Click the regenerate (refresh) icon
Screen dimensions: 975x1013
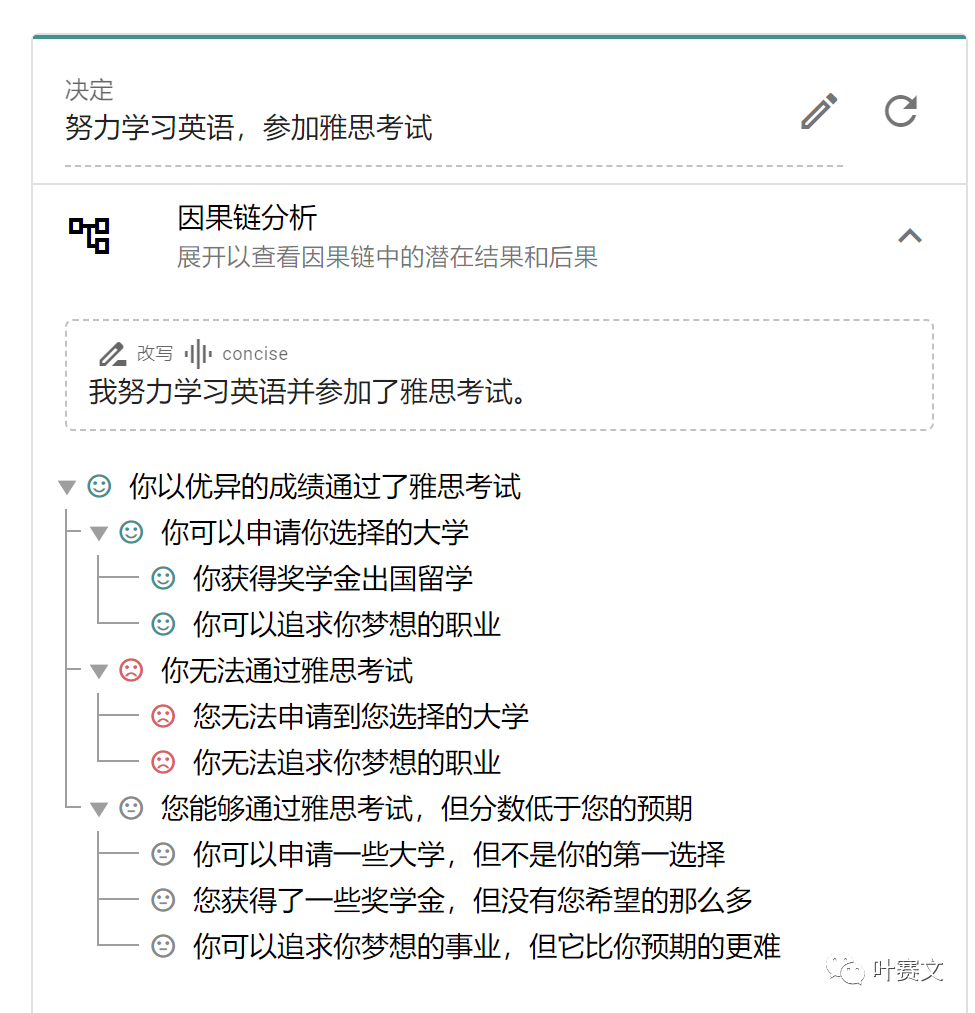tap(901, 112)
